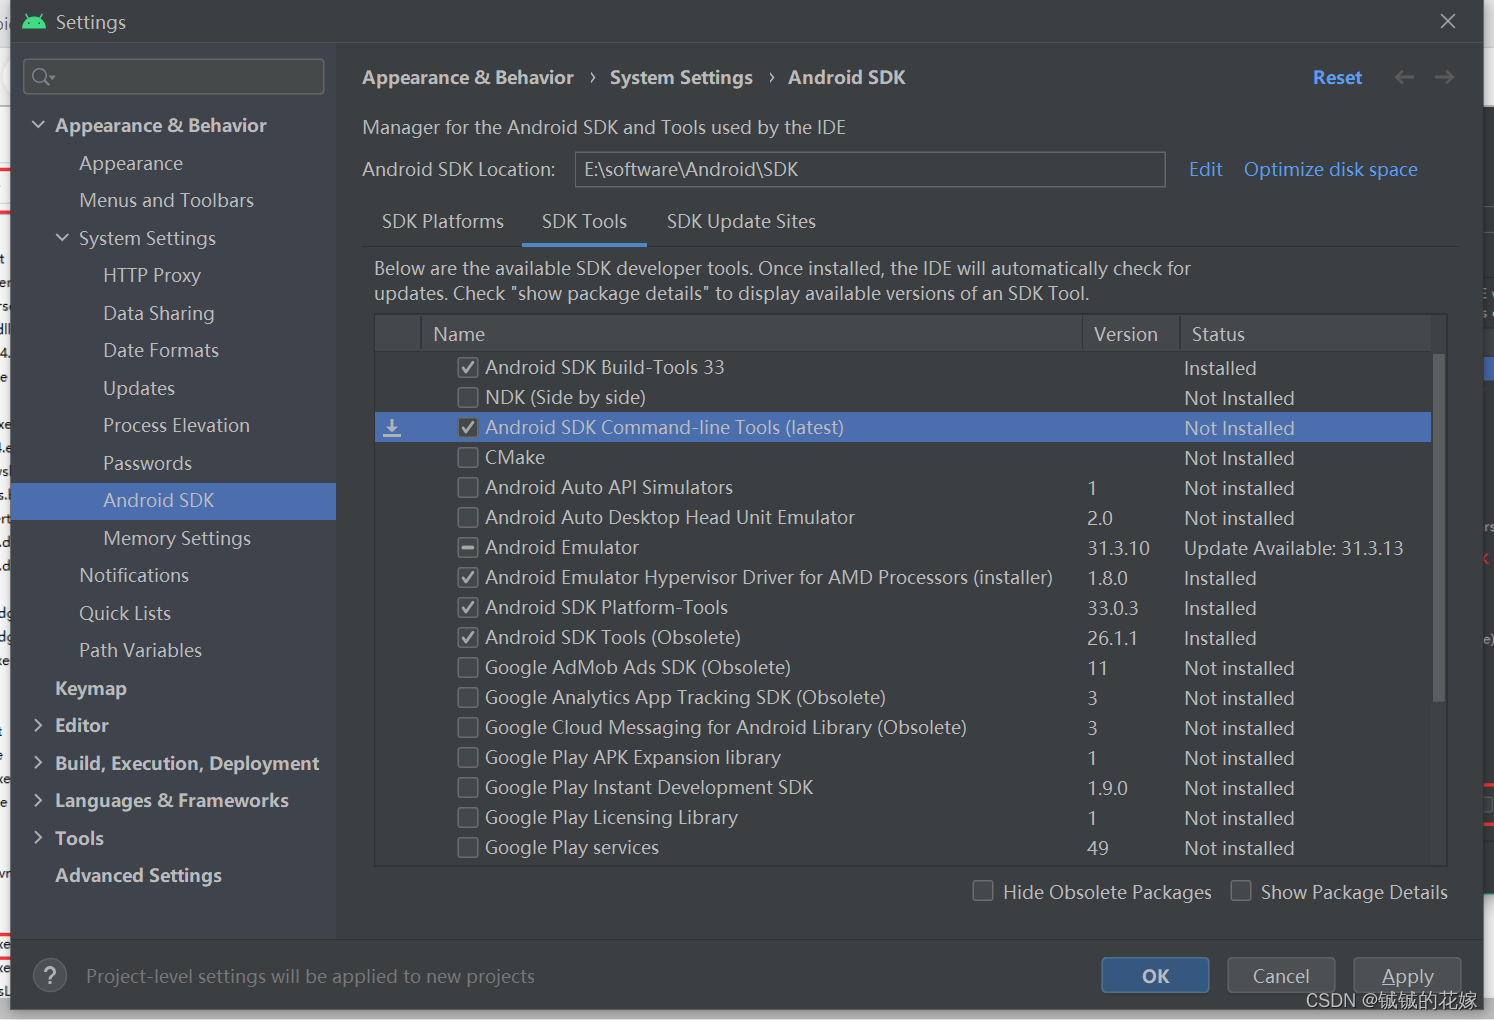Click the search magnifier icon in settings
Image resolution: width=1494 pixels, height=1020 pixels.
[x=42, y=77]
